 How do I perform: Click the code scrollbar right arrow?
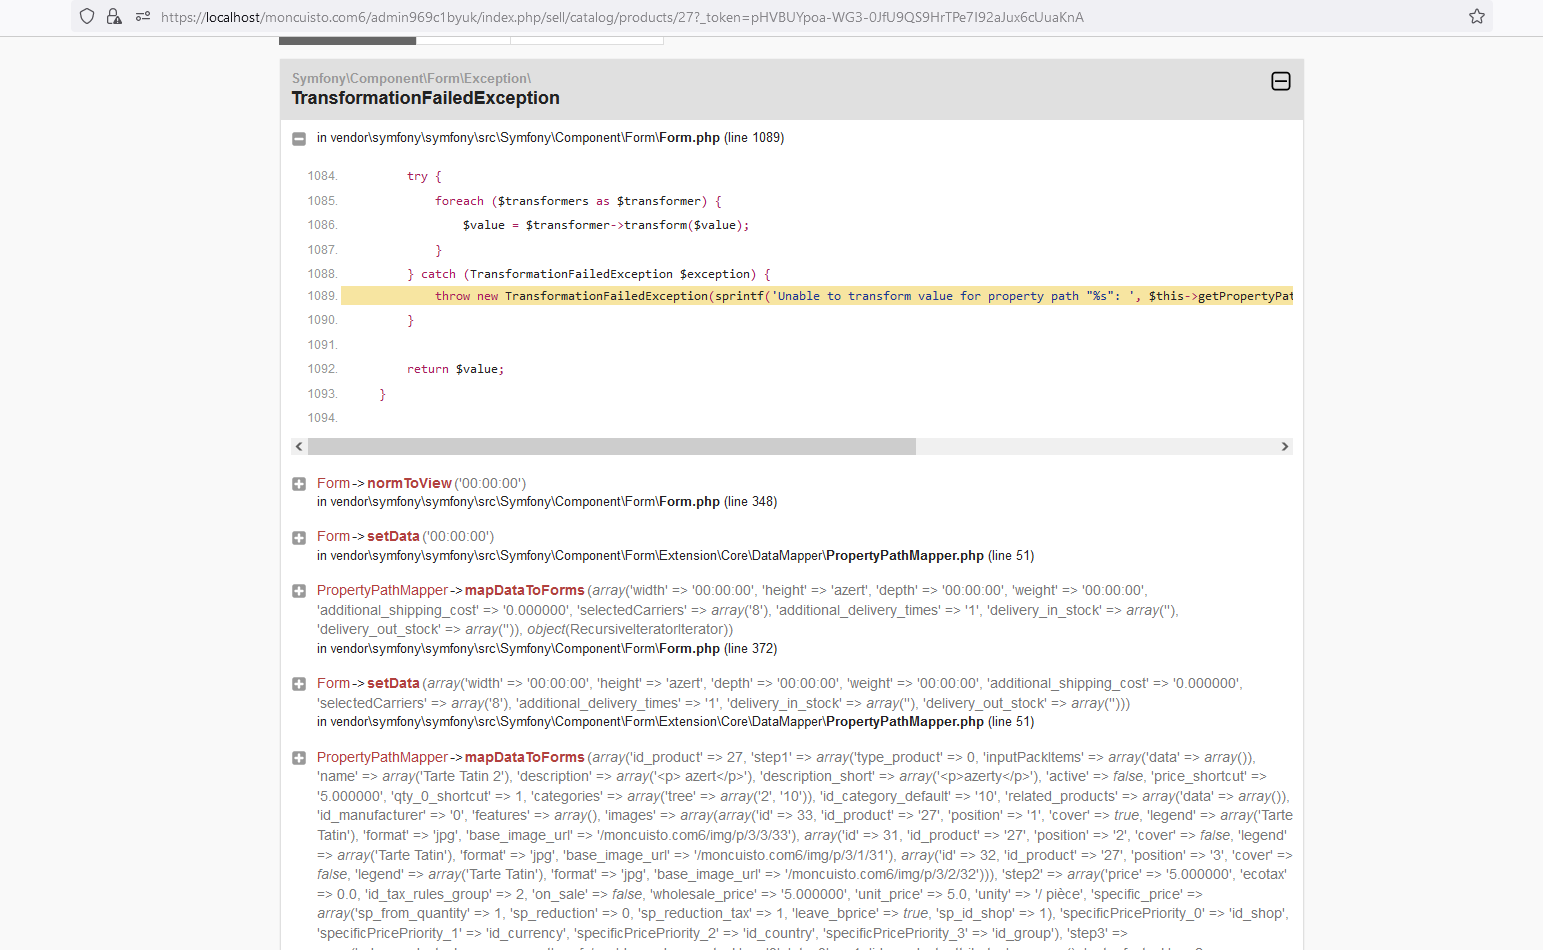1285,446
